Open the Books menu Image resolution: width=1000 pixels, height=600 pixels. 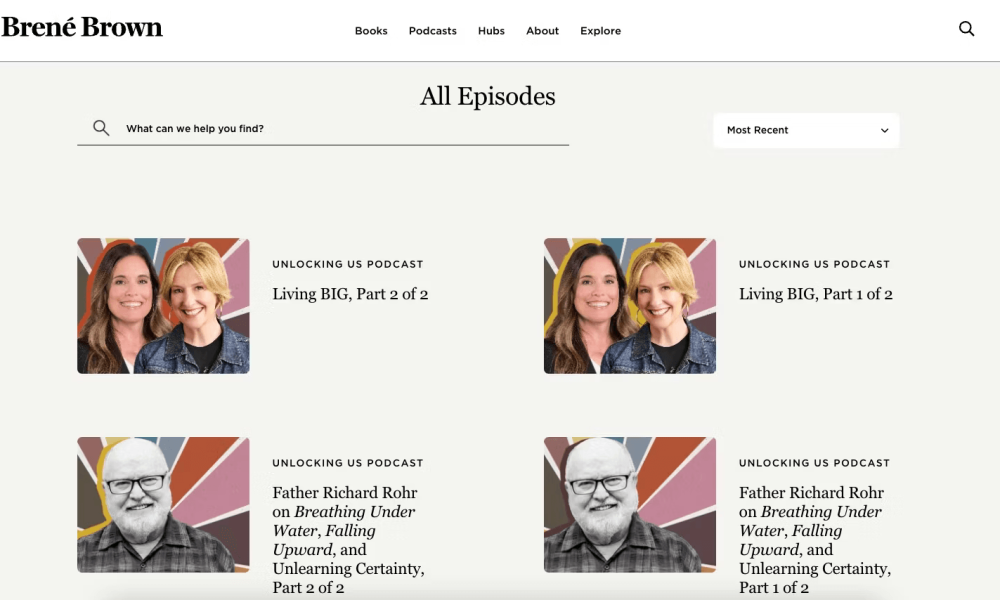point(371,31)
